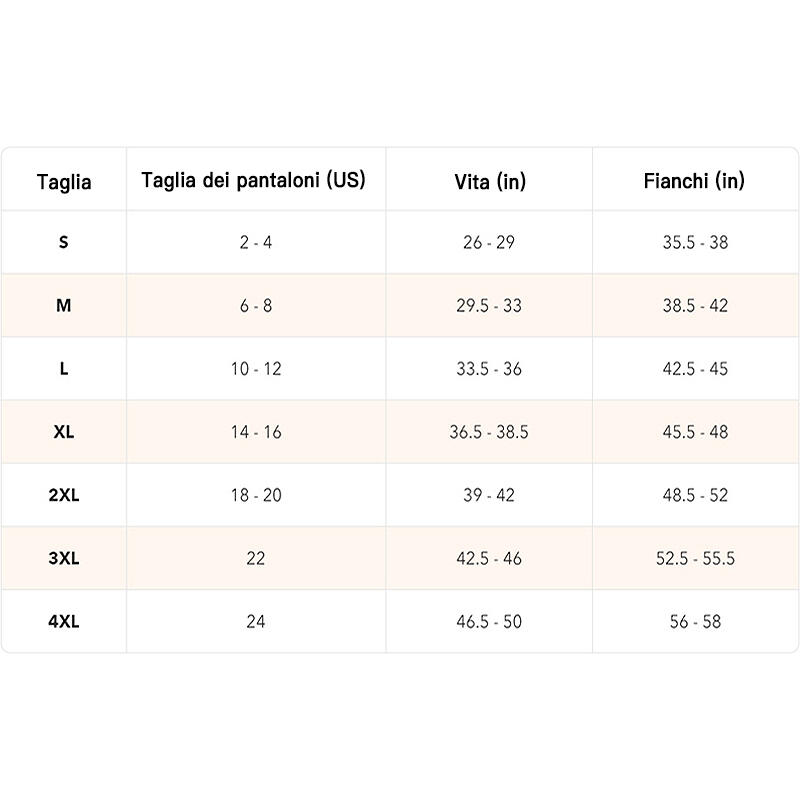This screenshot has width=800, height=800.
Task: Select the 52.5 - 55.5 hips cell
Action: [x=695, y=558]
